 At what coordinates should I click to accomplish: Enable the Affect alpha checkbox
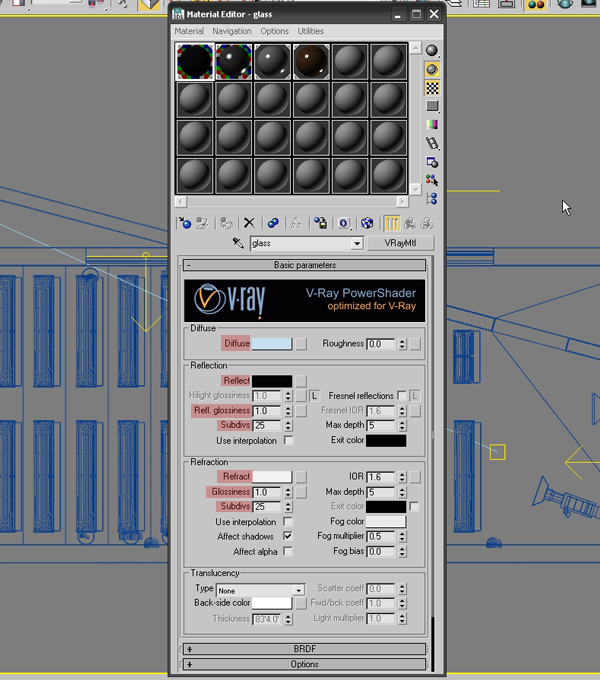pos(288,552)
